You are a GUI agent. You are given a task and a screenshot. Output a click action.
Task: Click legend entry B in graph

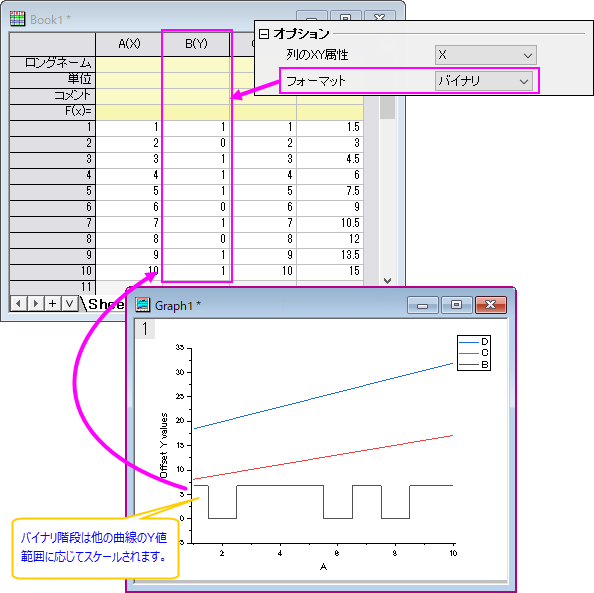474,365
